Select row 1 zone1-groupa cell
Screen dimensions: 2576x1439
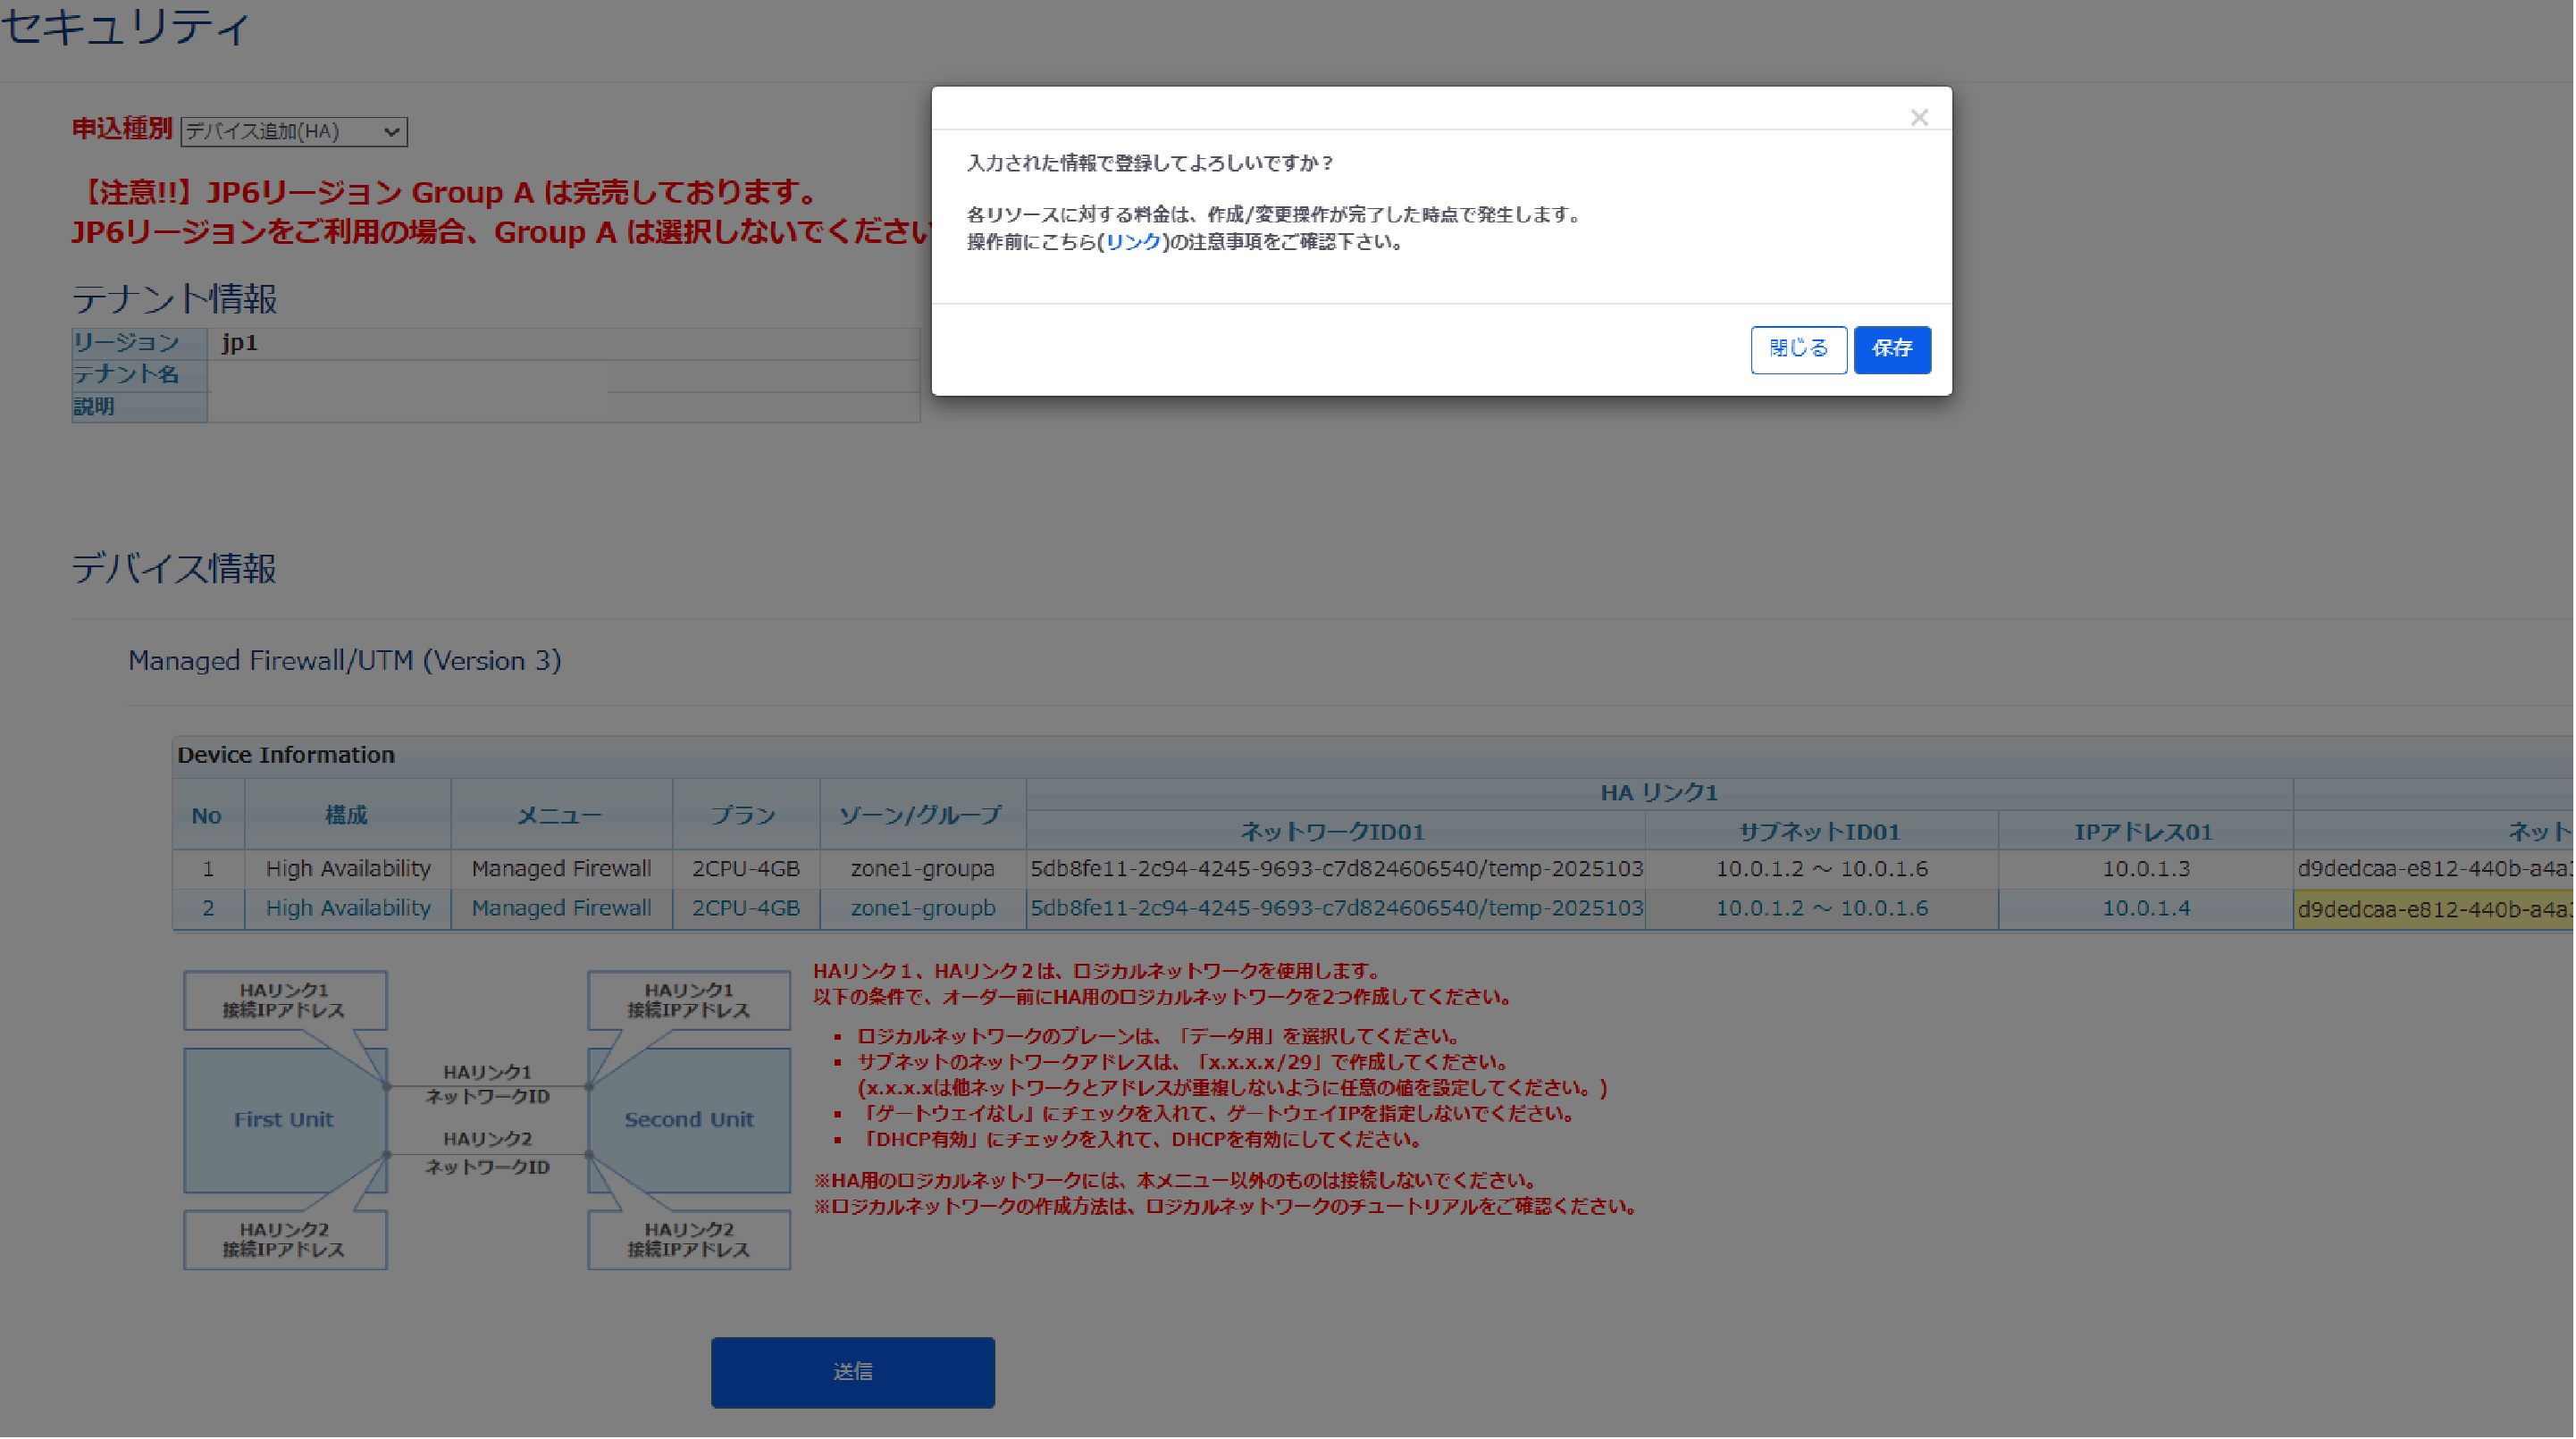(x=922, y=868)
